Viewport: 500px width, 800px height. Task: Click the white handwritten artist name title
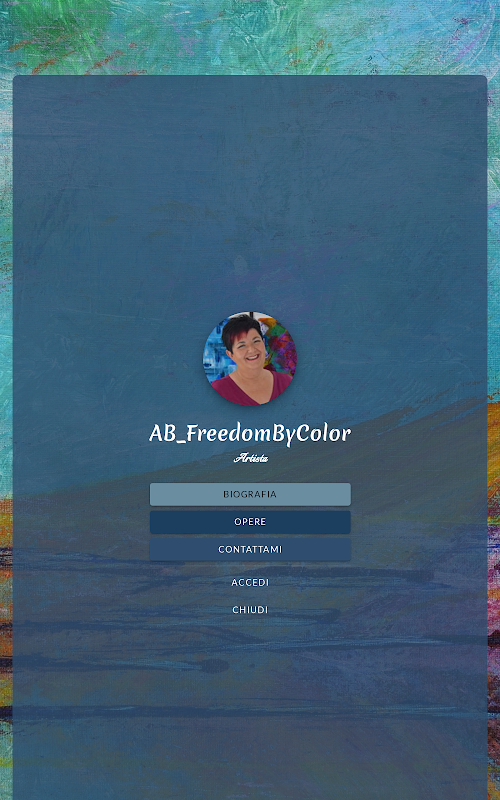[x=250, y=434]
